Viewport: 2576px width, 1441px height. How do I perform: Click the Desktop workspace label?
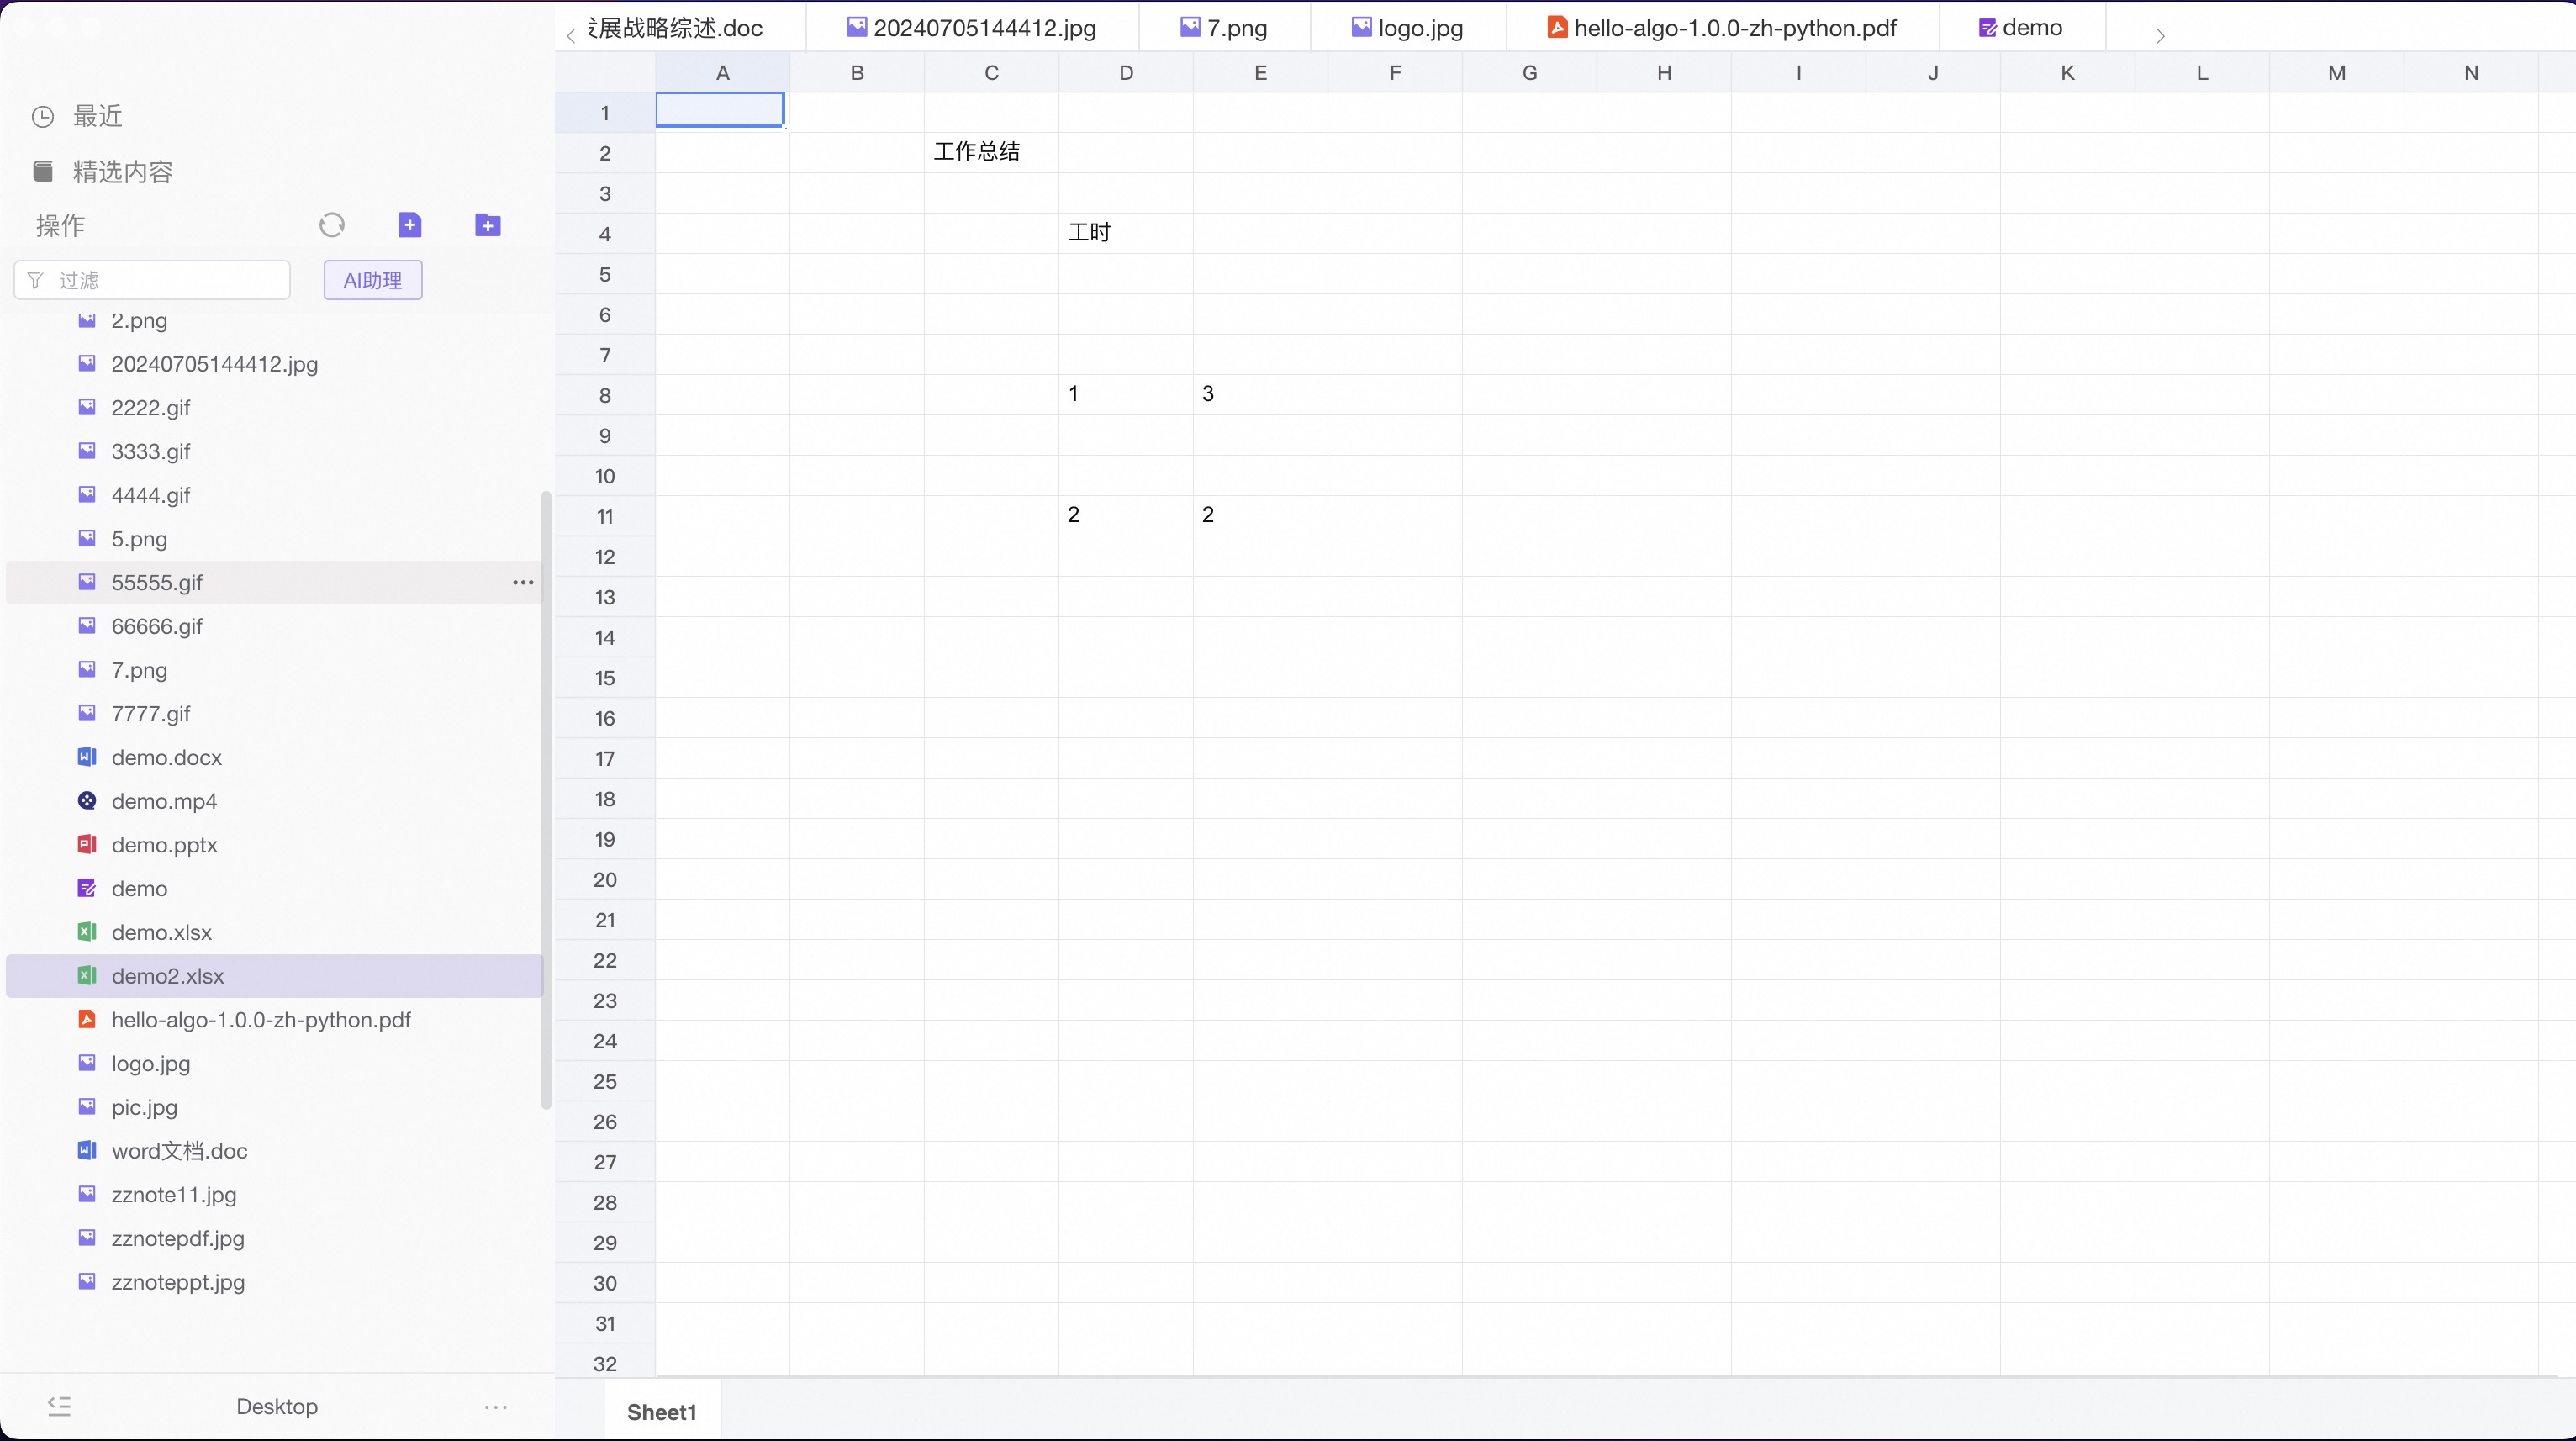(x=277, y=1406)
